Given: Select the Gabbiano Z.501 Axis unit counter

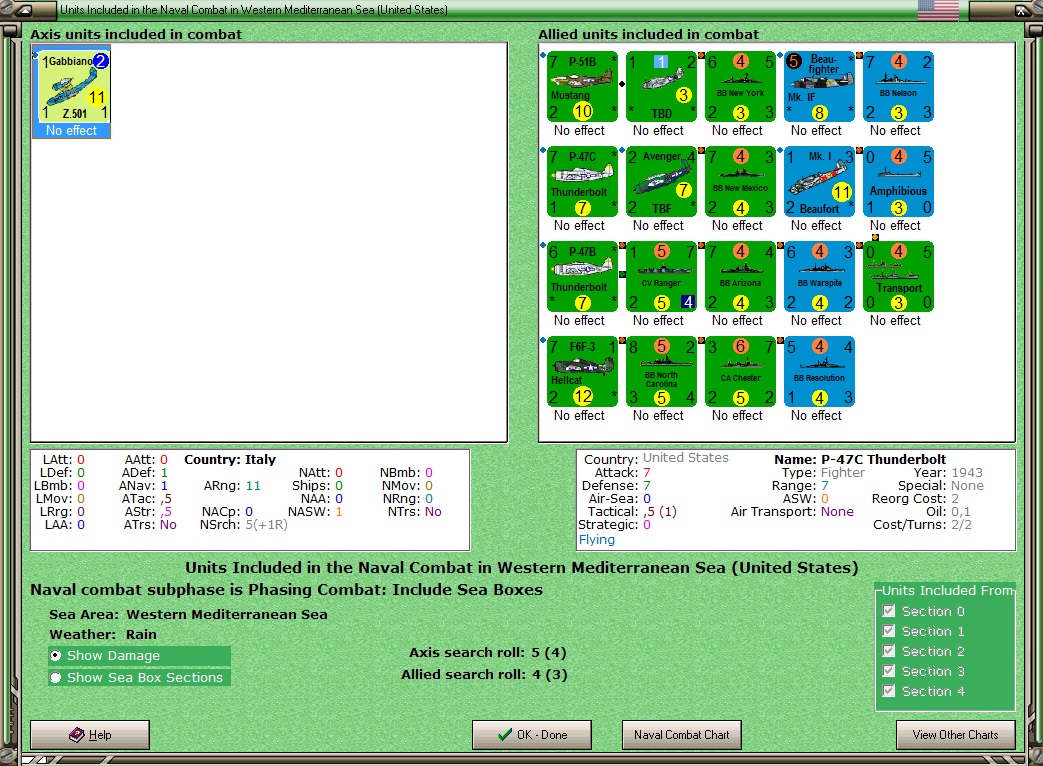Looking at the screenshot, I should tap(73, 86).
